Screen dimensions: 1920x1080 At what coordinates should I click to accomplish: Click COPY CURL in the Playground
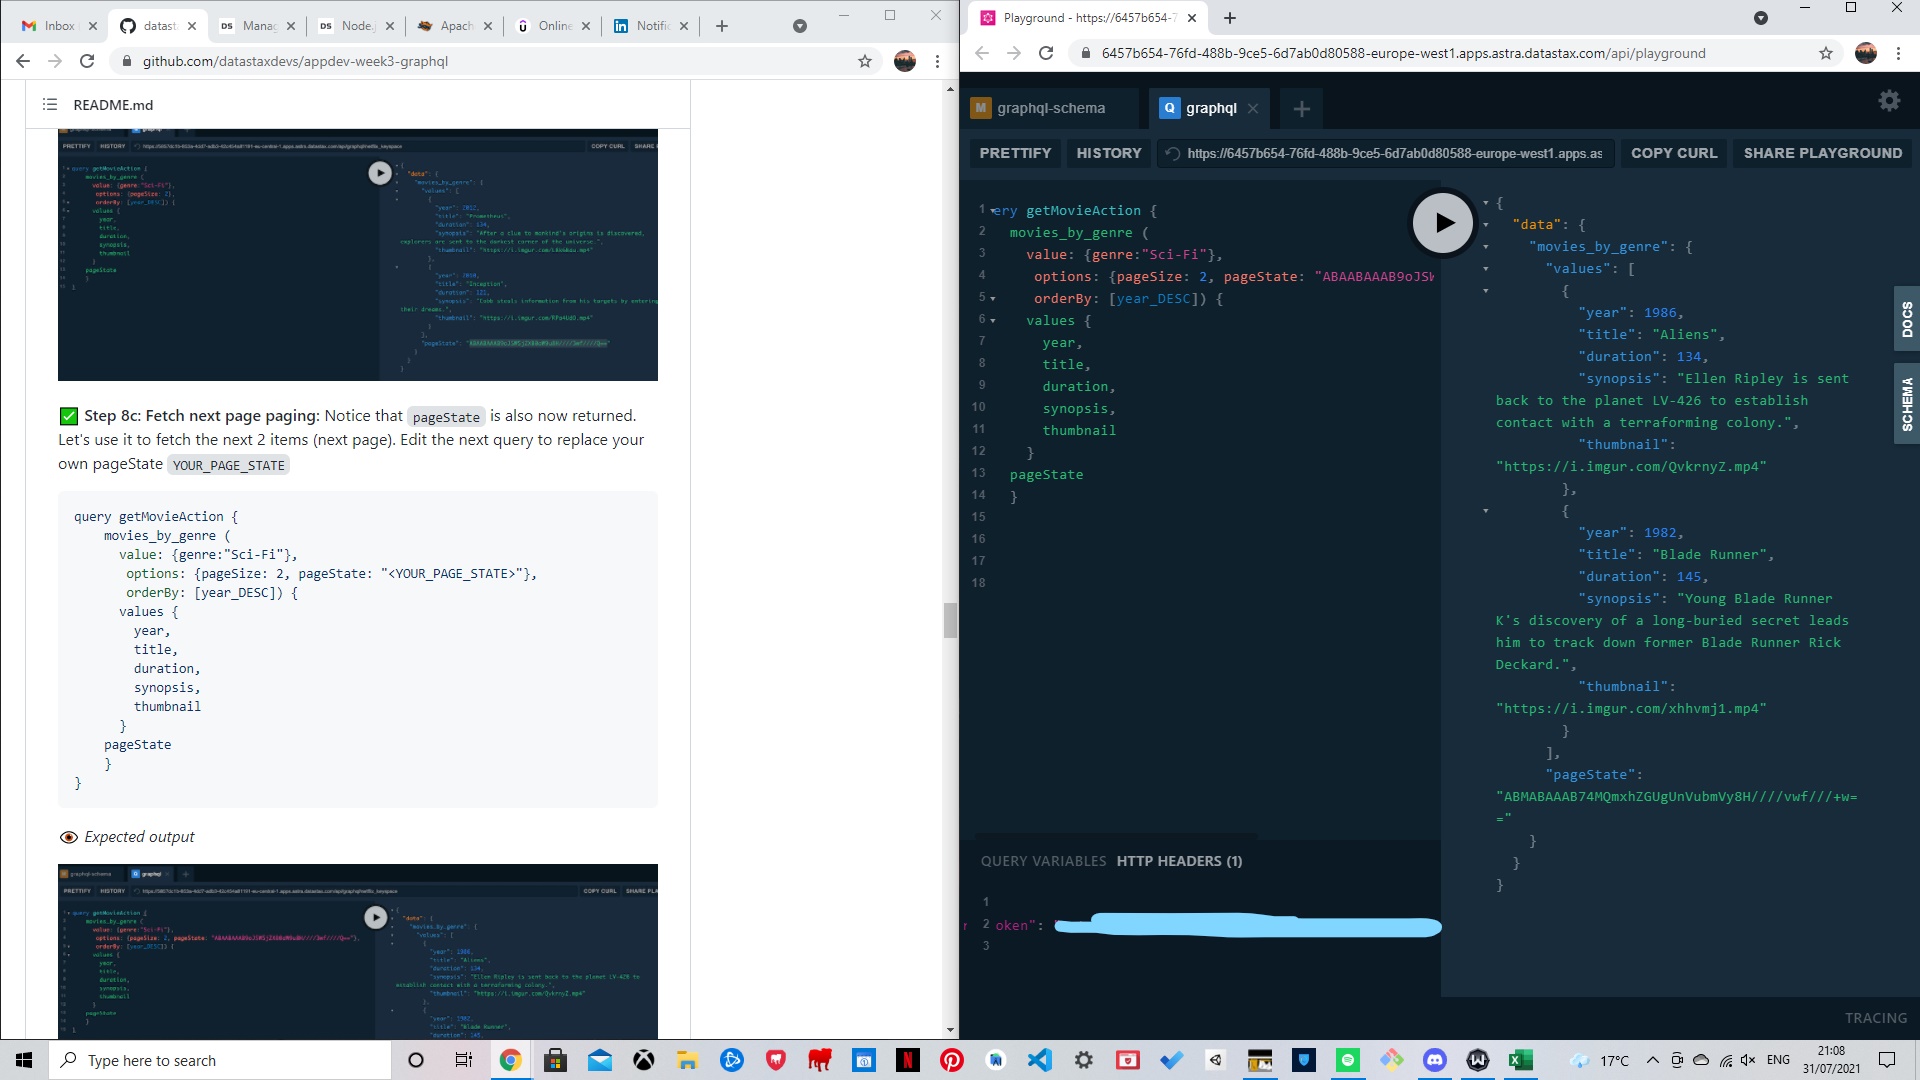point(1673,153)
